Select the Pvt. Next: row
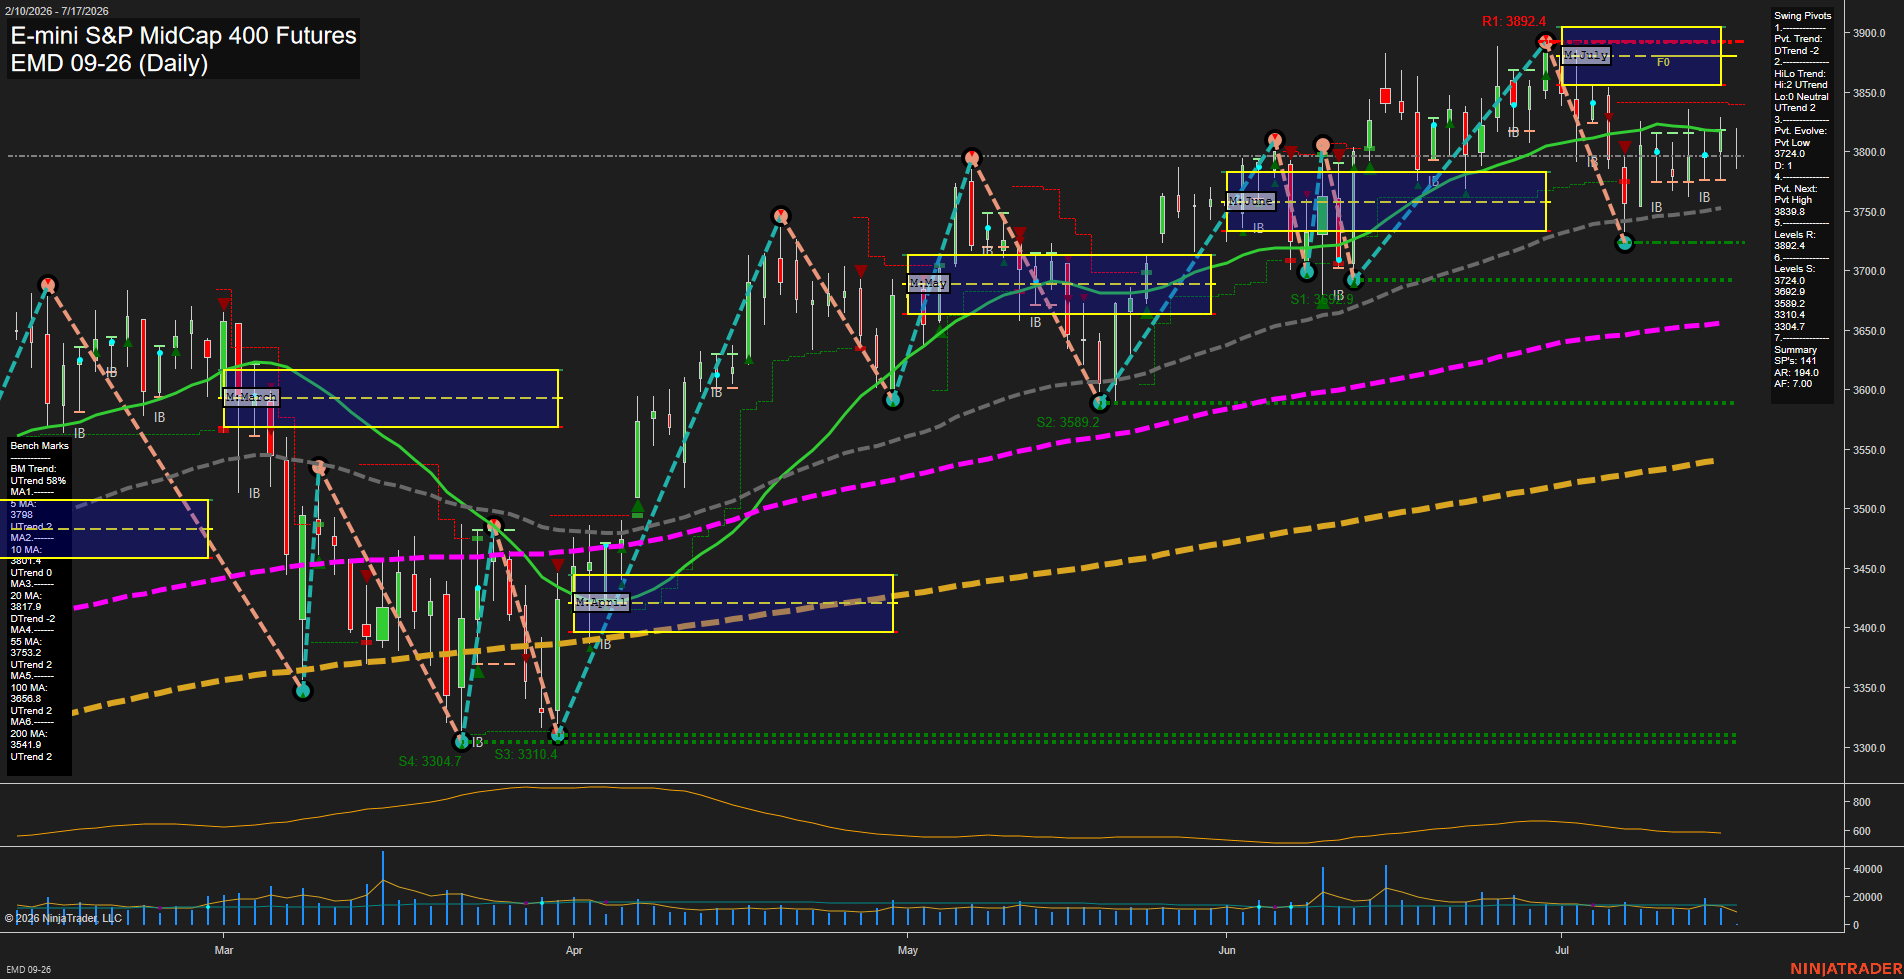The height and width of the screenshot is (979, 1904). click(x=1796, y=189)
